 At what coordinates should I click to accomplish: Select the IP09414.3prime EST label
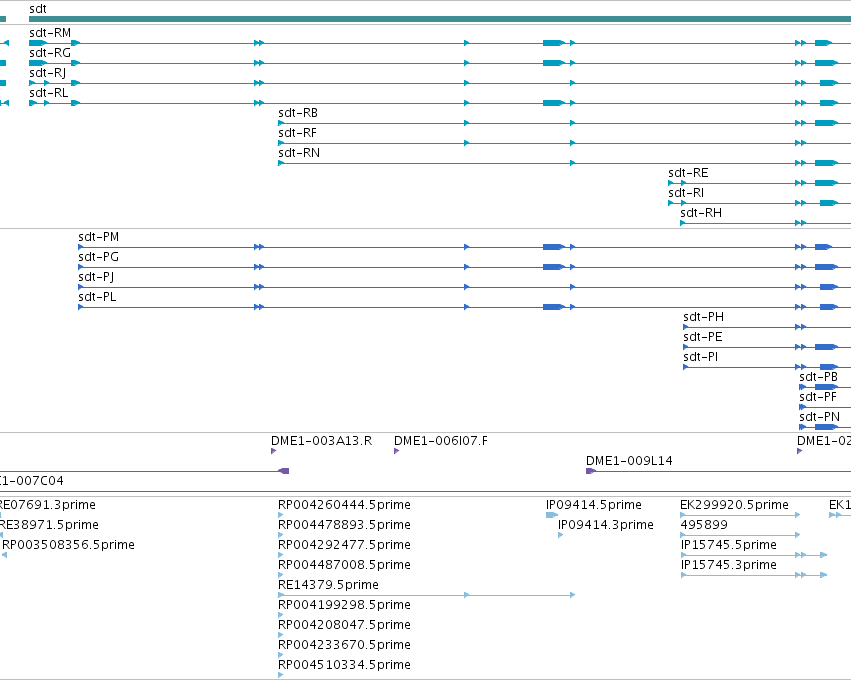point(606,525)
